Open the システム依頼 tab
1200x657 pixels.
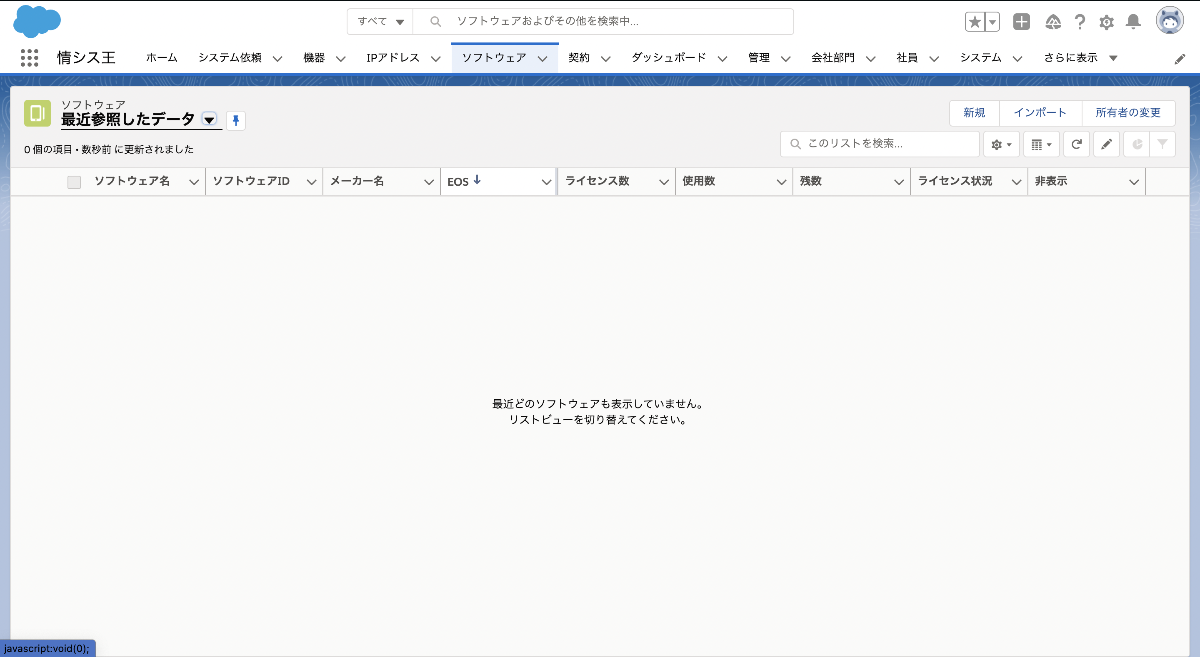(x=229, y=58)
